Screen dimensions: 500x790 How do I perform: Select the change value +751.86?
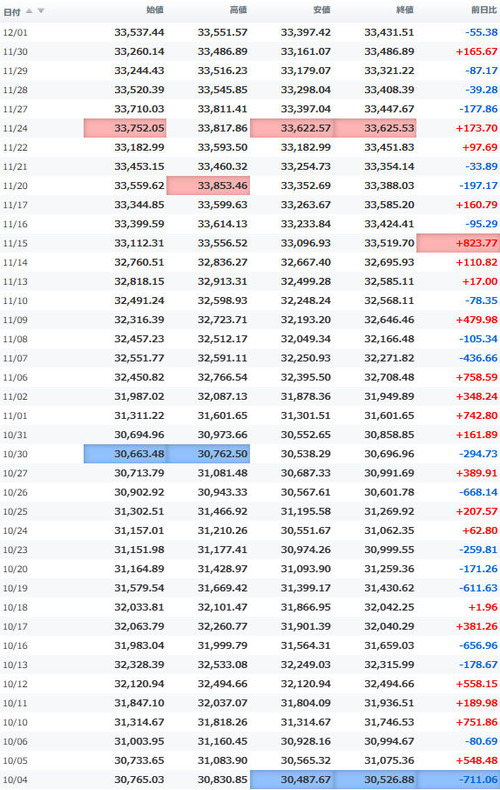(476, 722)
